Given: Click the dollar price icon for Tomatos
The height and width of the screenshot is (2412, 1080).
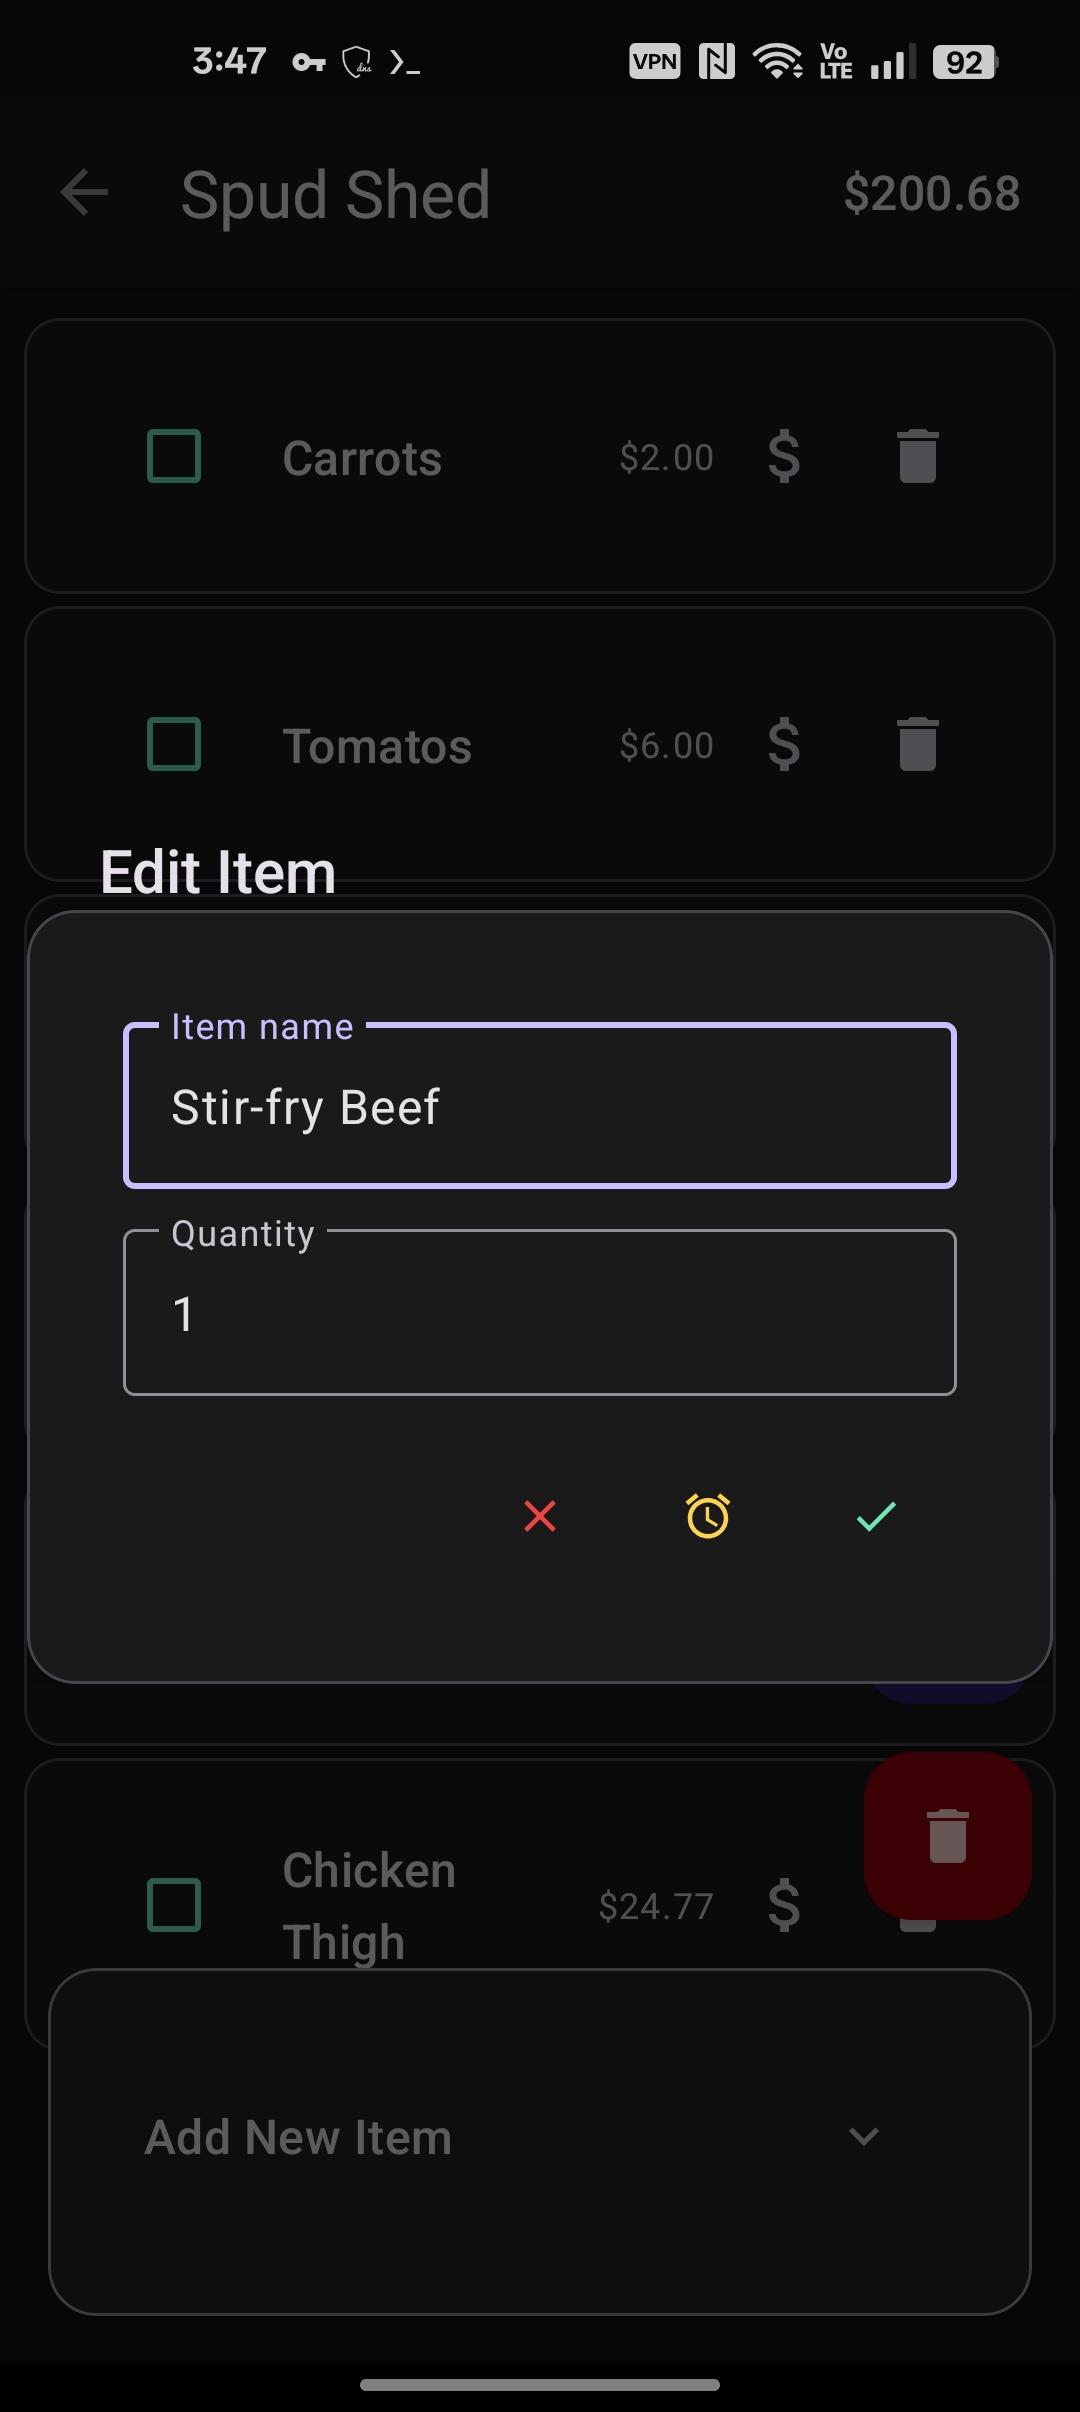Looking at the screenshot, I should pos(784,745).
